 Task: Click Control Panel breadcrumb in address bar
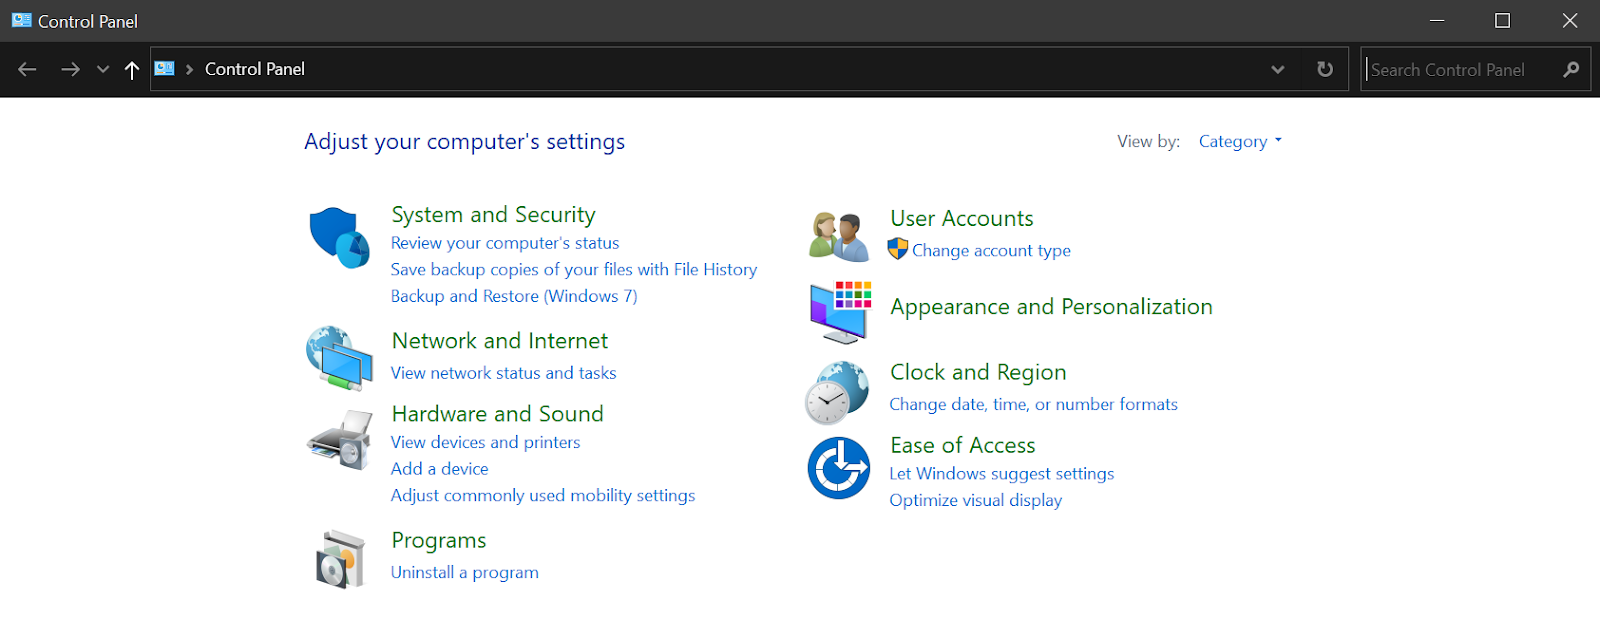[255, 69]
